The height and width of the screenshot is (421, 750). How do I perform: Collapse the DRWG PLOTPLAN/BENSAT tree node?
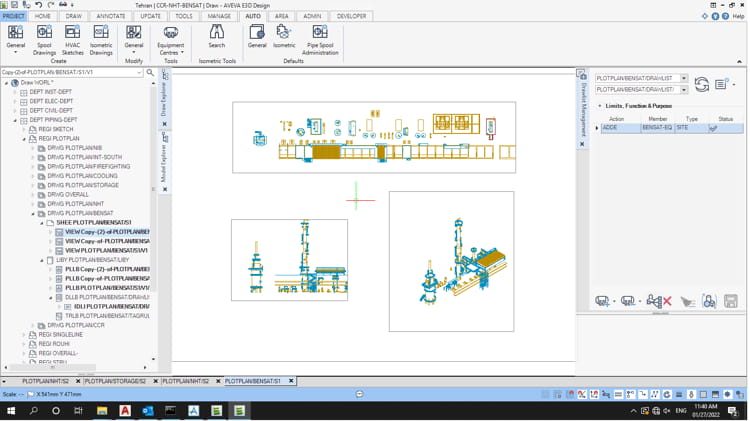pyautogui.click(x=34, y=213)
